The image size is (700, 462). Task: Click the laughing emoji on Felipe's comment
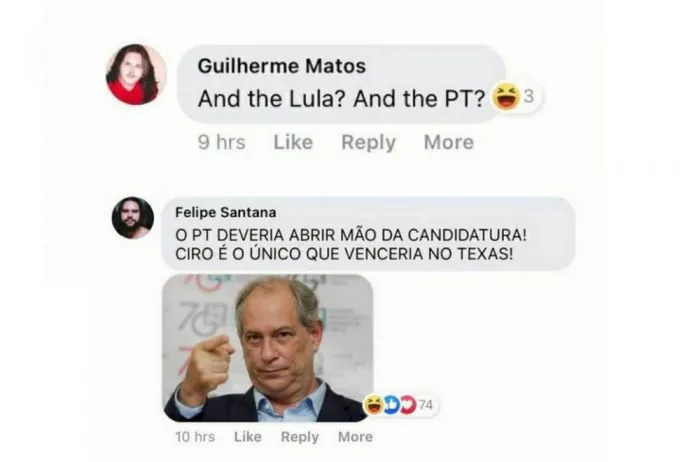coord(373,405)
